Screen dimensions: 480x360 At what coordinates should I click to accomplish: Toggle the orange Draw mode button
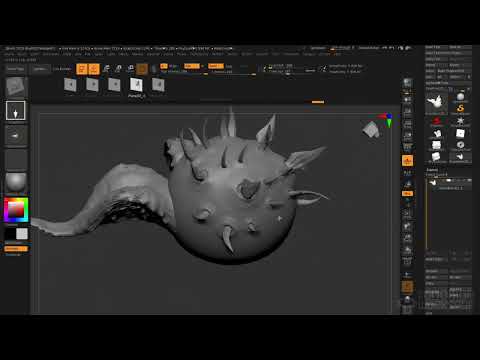94,69
